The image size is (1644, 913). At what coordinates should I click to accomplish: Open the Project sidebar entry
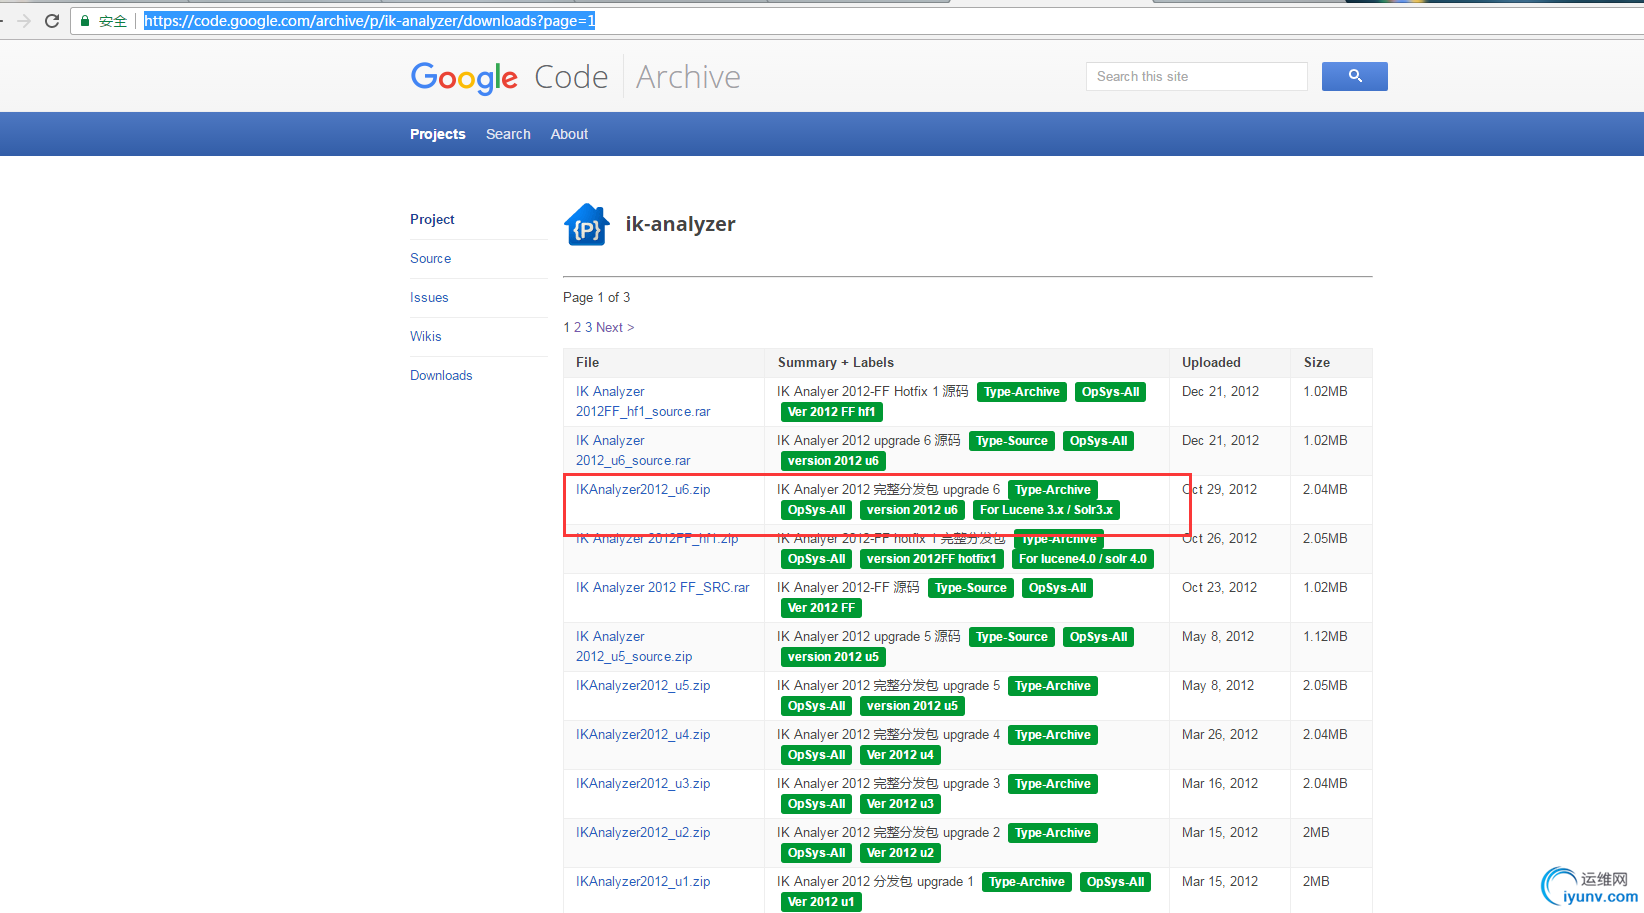(x=432, y=219)
